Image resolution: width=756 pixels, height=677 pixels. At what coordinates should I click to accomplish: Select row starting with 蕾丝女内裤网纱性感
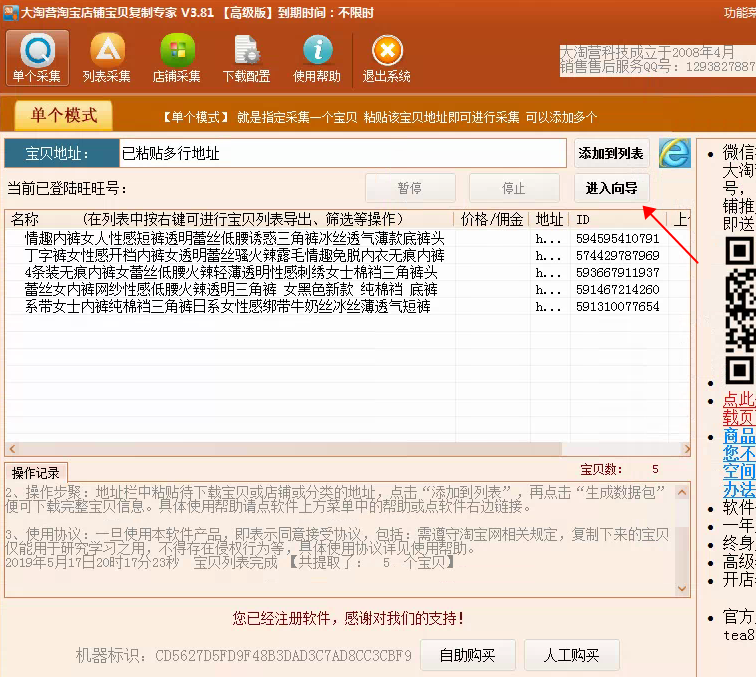(347, 289)
